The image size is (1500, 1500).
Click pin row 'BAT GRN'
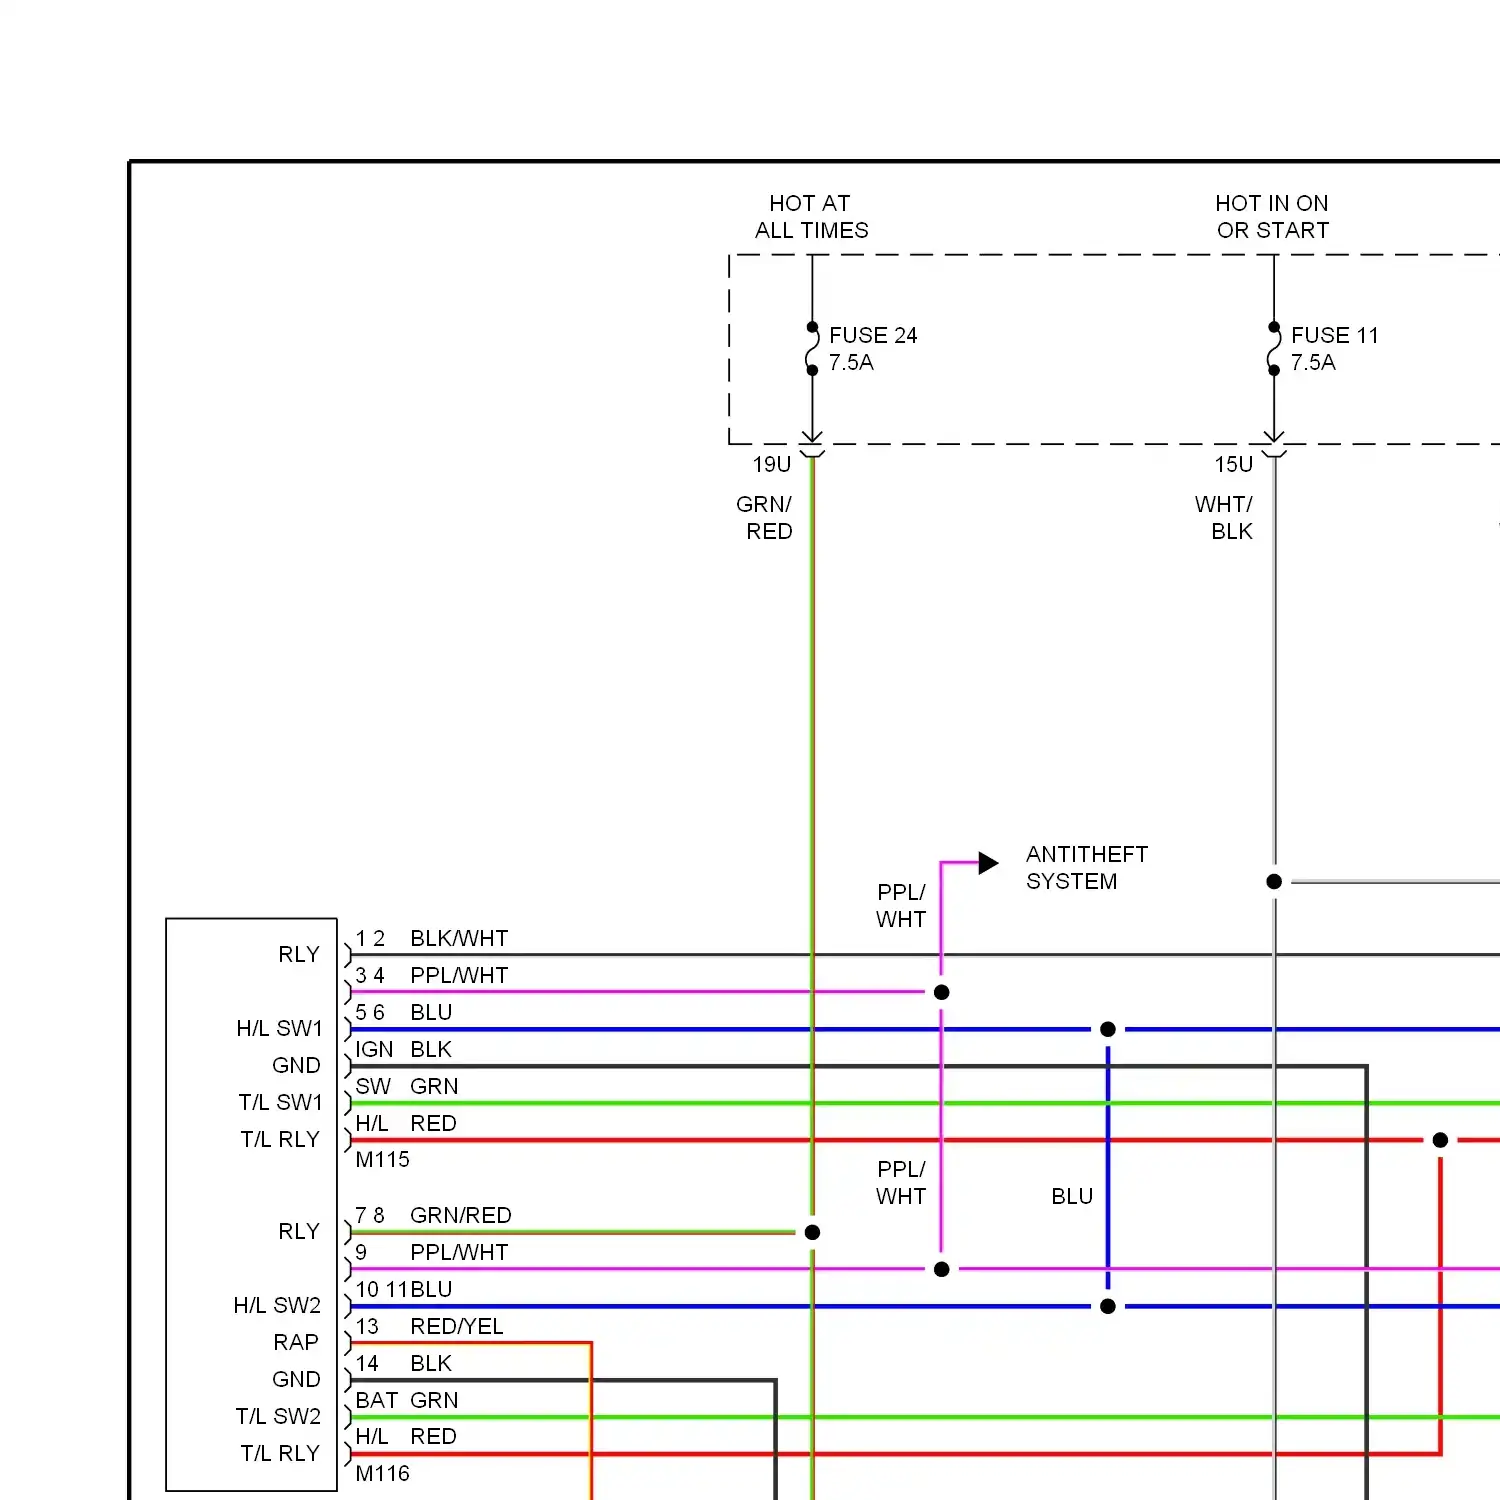407,1401
